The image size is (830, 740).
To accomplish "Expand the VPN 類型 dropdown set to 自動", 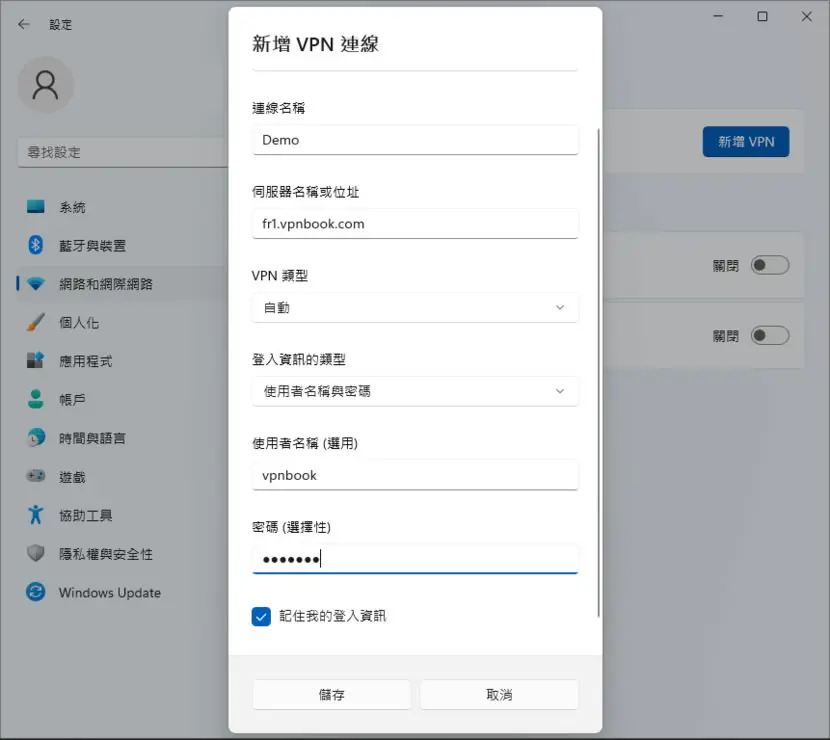I will pos(415,308).
